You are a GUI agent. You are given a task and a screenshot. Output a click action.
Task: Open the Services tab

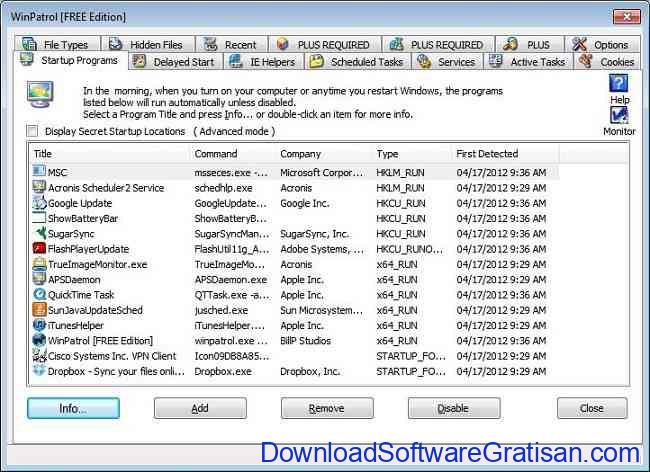click(448, 62)
